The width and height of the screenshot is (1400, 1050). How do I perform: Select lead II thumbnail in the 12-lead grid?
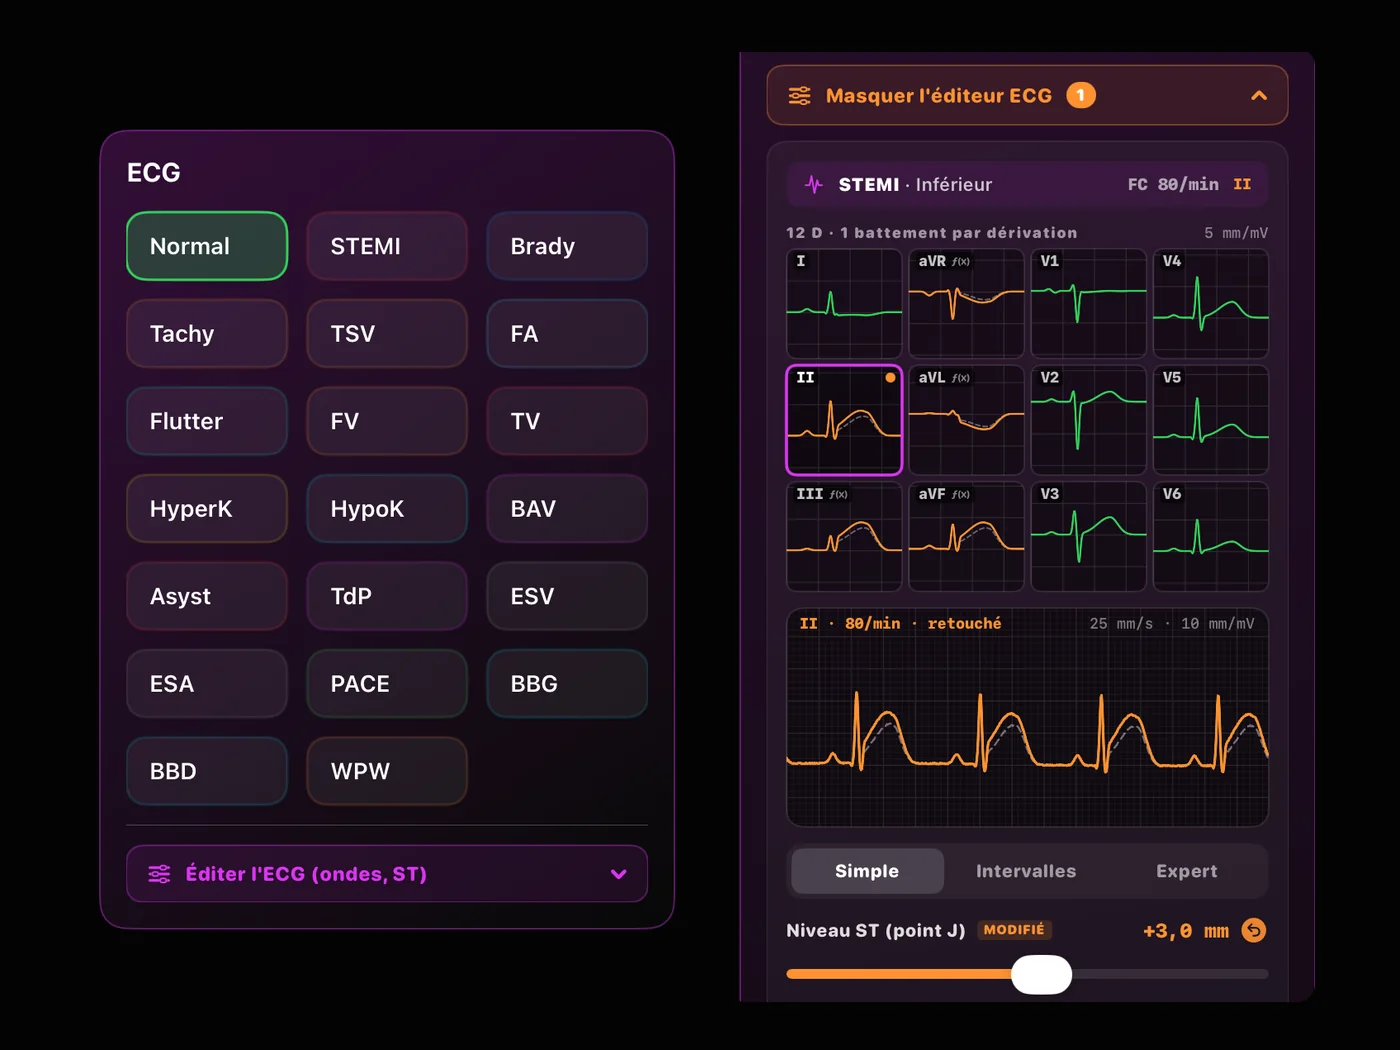(845, 420)
